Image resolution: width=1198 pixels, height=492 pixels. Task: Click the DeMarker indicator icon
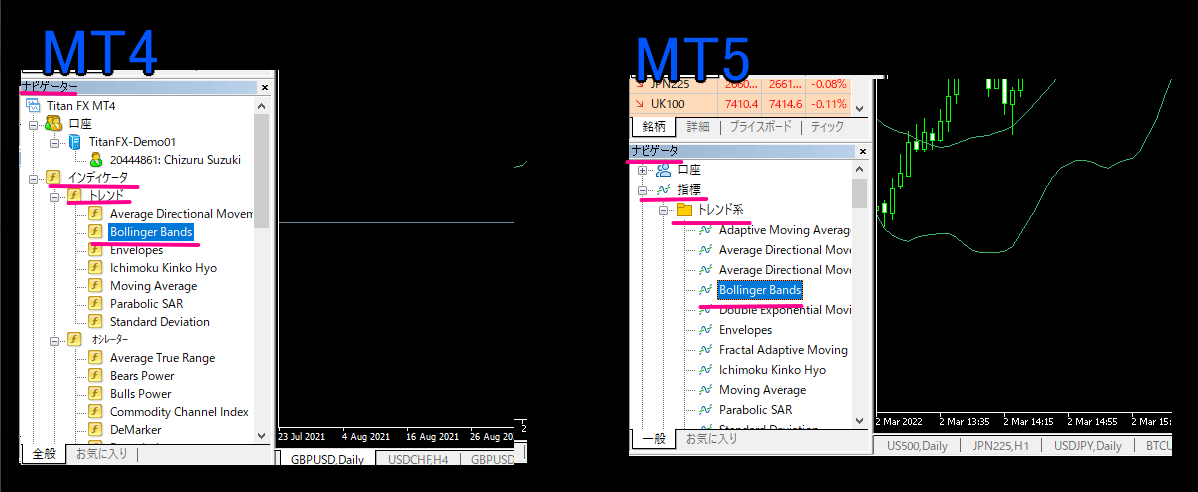point(96,429)
